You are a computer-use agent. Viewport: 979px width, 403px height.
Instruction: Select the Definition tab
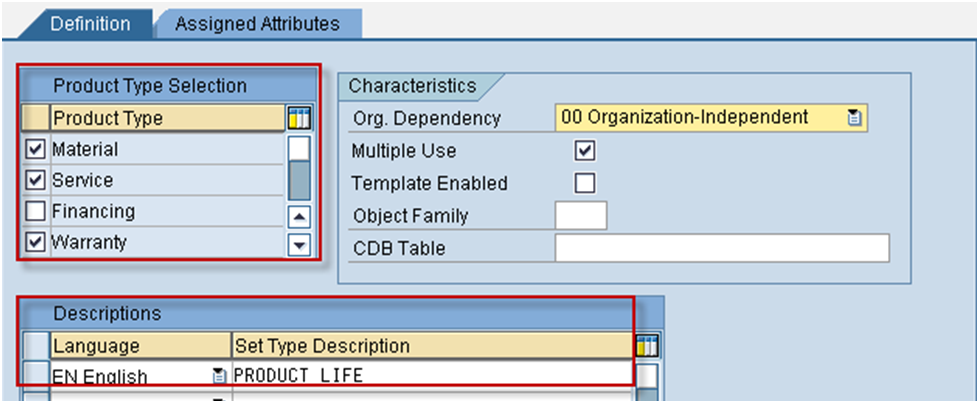click(90, 24)
